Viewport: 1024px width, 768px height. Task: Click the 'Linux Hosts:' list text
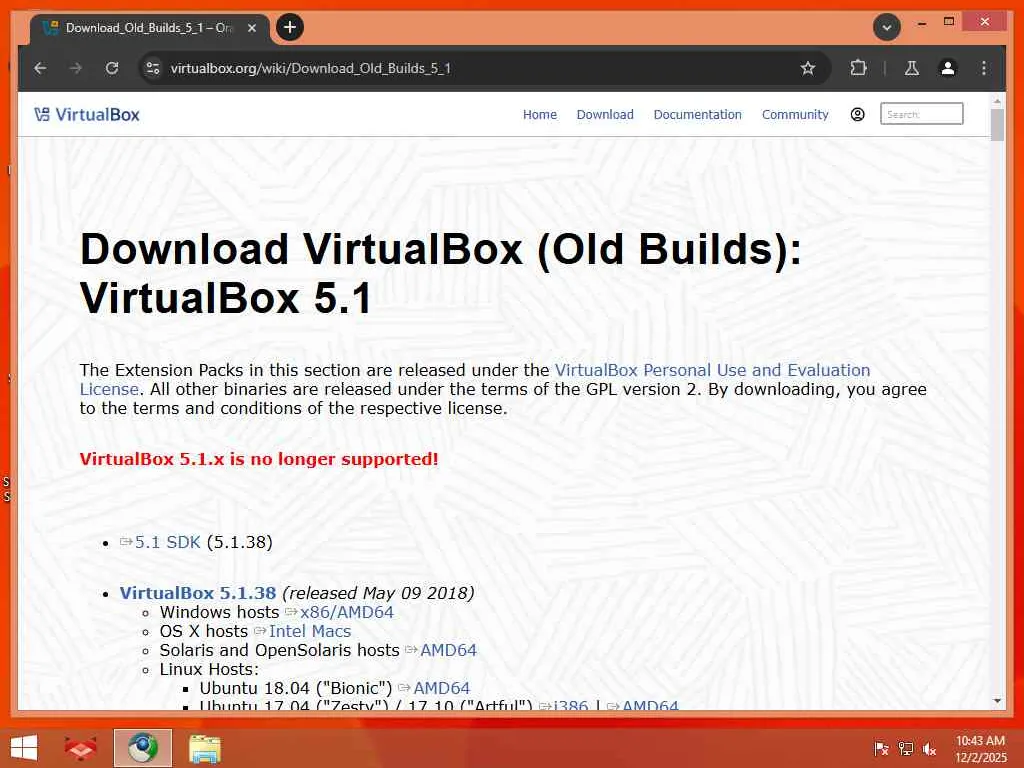tap(209, 669)
